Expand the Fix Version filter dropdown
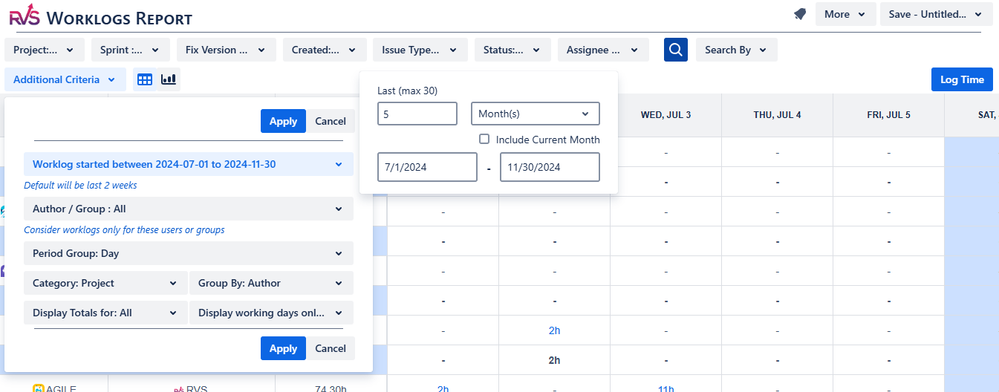 226,50
